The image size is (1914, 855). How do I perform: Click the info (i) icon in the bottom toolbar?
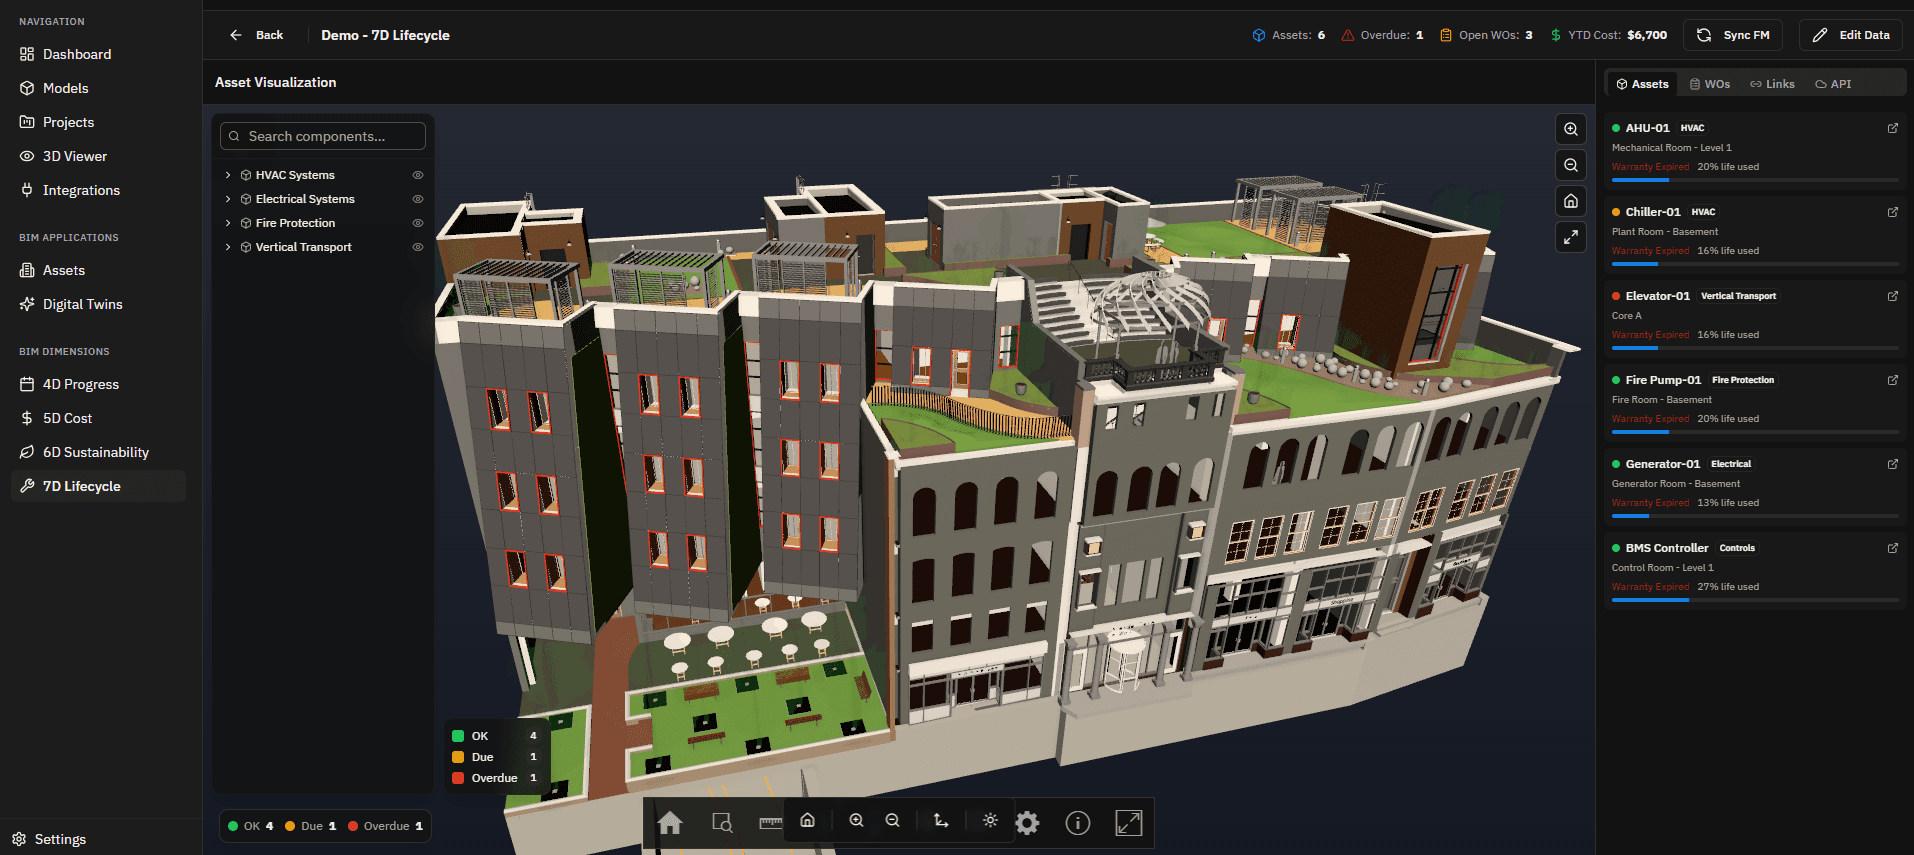point(1078,822)
